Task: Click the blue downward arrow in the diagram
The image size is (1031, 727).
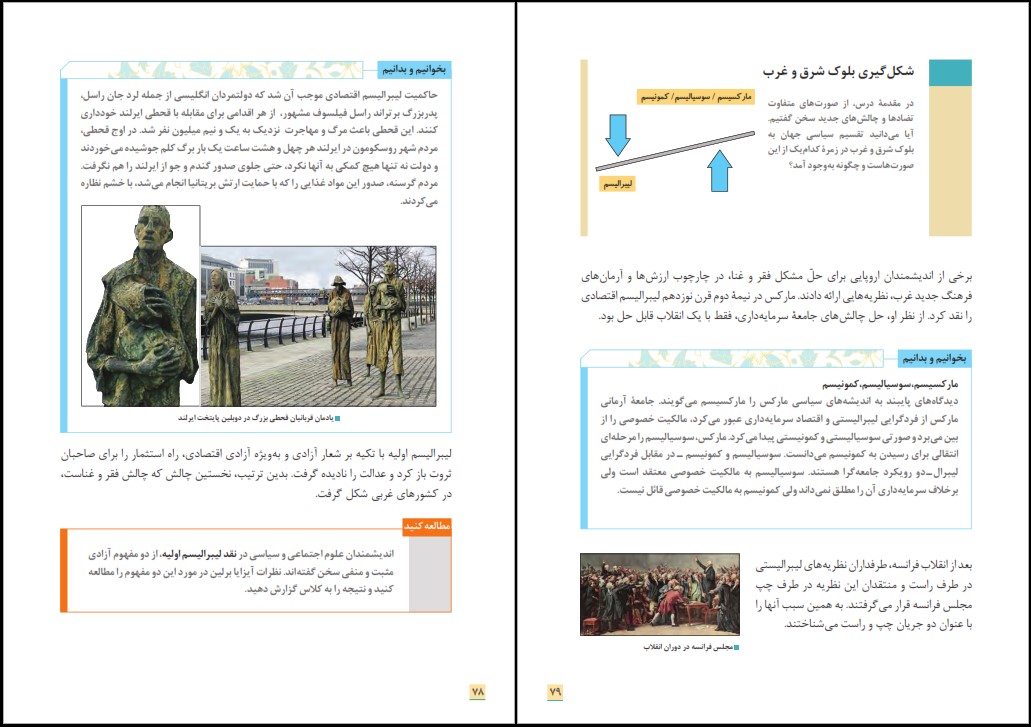Action: point(617,135)
